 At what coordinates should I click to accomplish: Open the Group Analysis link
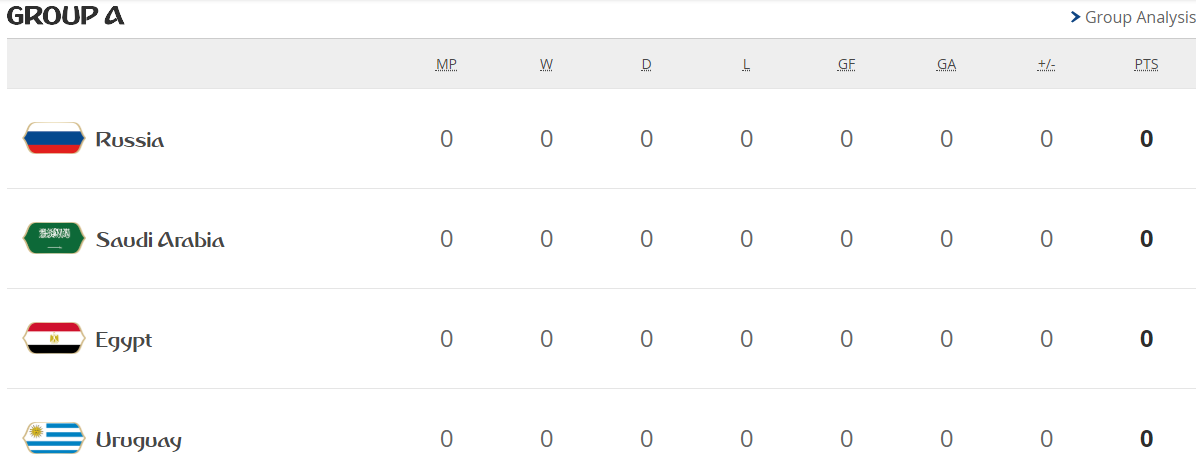[1140, 18]
